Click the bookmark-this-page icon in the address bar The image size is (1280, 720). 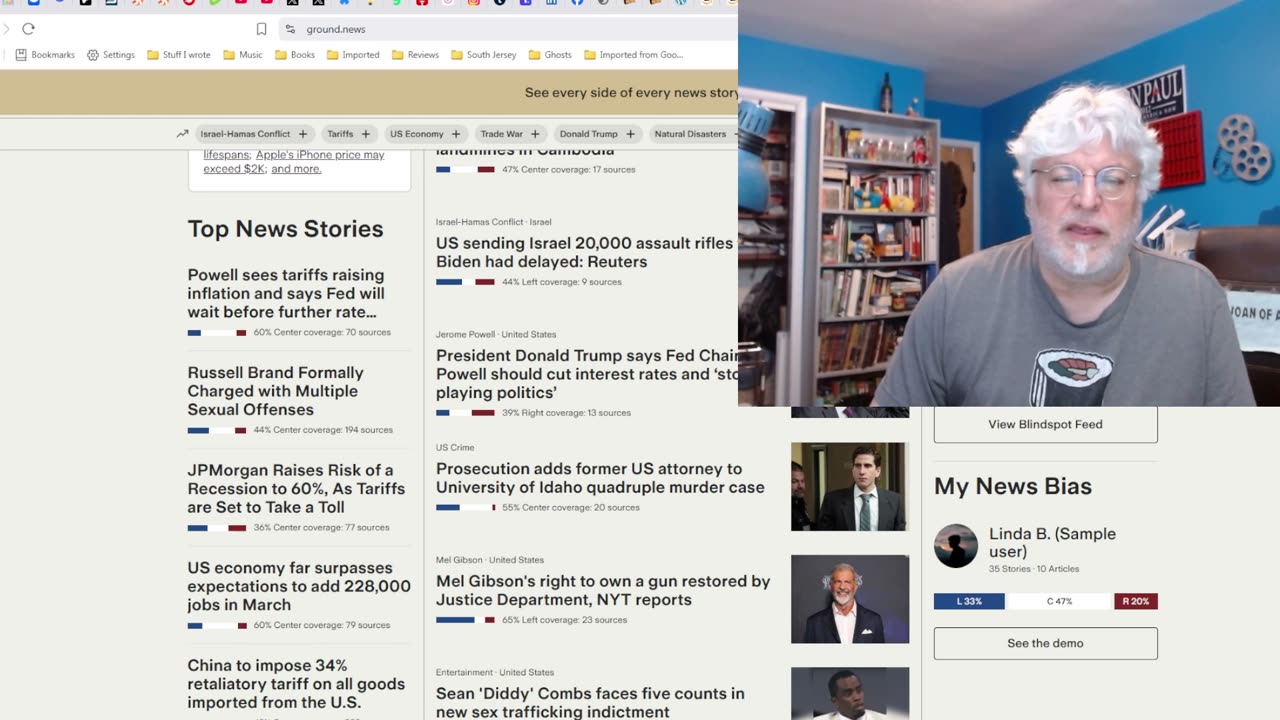pos(261,29)
